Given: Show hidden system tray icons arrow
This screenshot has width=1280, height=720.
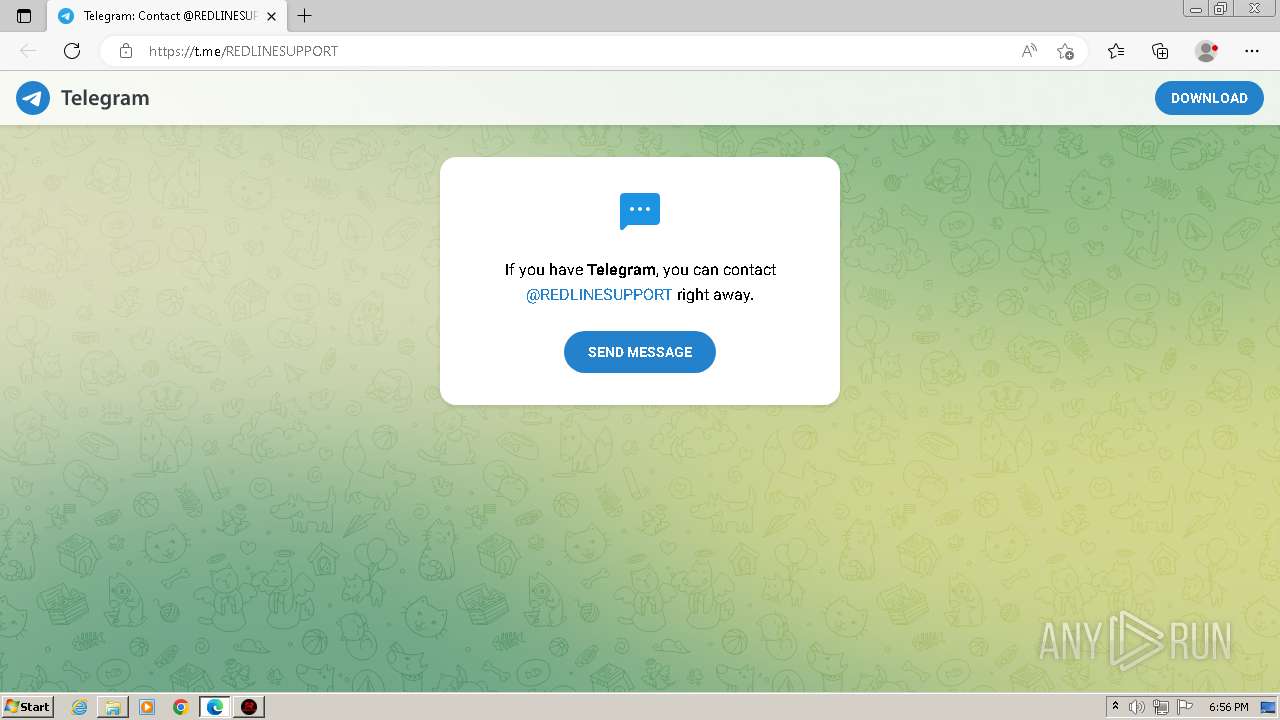Looking at the screenshot, I should pos(1115,707).
